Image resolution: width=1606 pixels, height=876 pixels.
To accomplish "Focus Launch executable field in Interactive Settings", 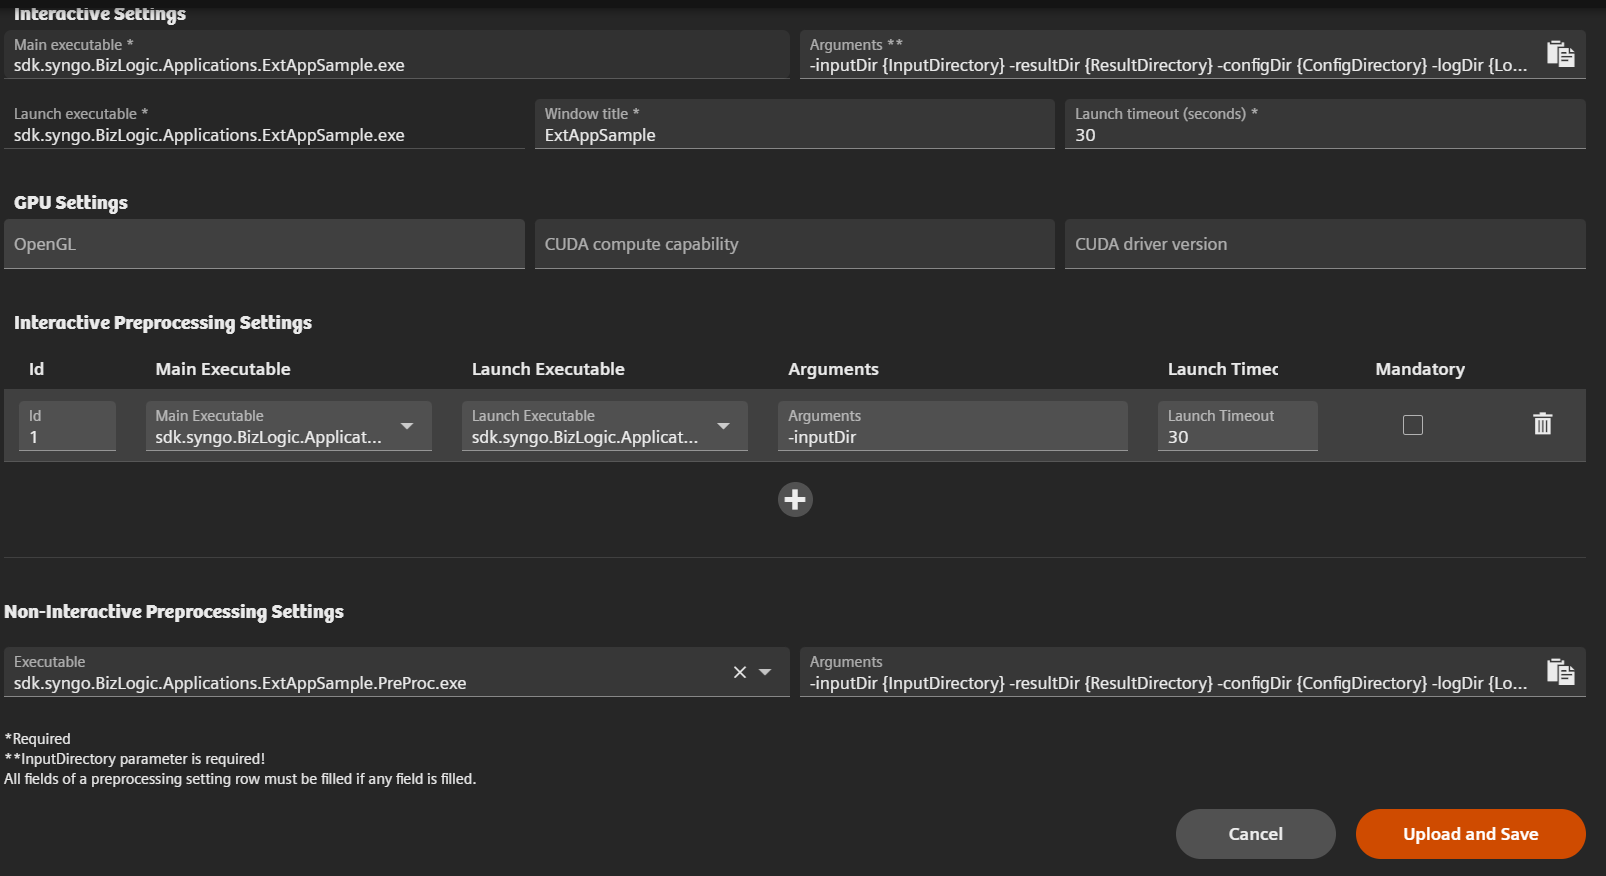I will tap(264, 124).
